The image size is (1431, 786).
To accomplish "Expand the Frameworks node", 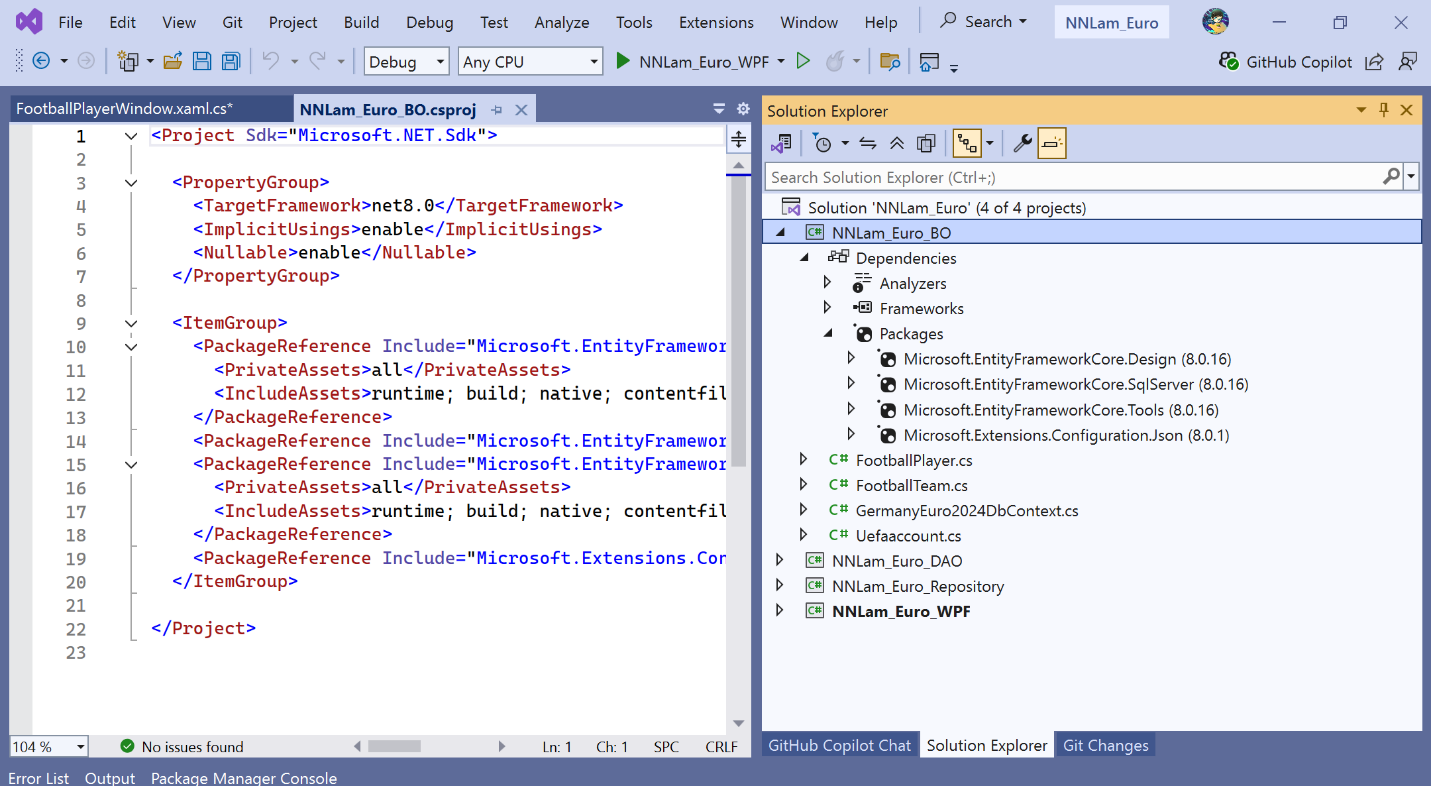I will click(827, 308).
